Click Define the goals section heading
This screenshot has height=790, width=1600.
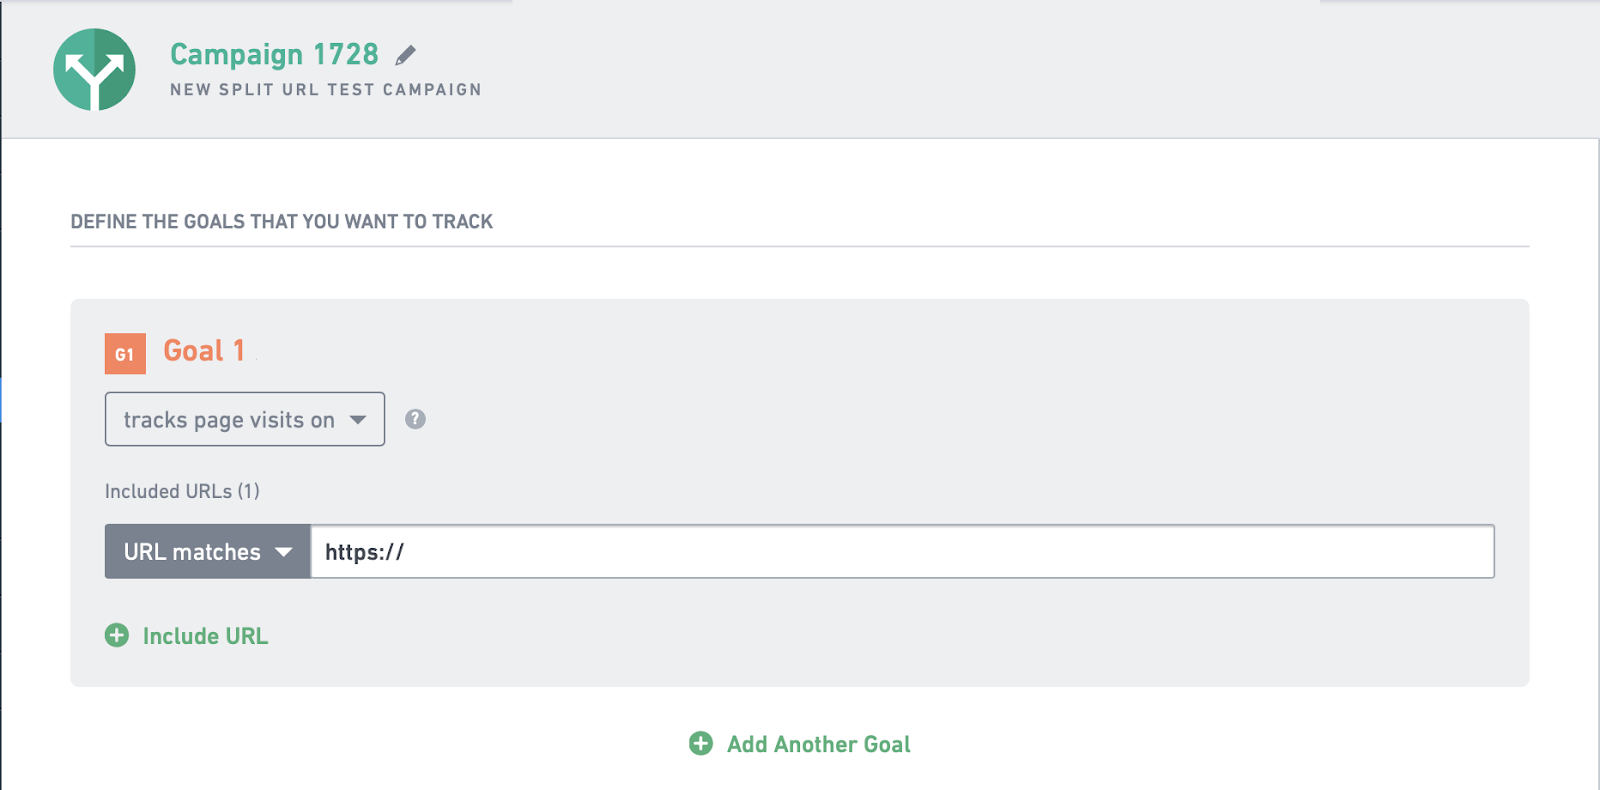click(x=282, y=221)
